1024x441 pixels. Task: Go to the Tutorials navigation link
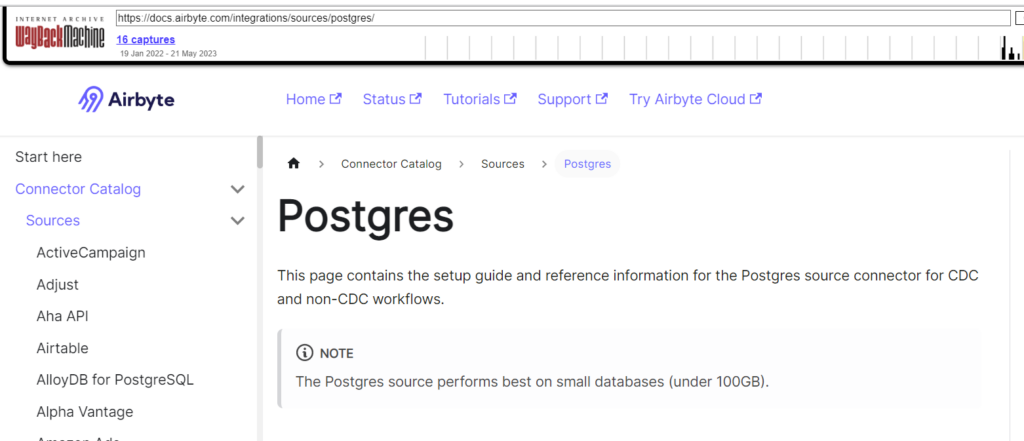click(x=479, y=99)
